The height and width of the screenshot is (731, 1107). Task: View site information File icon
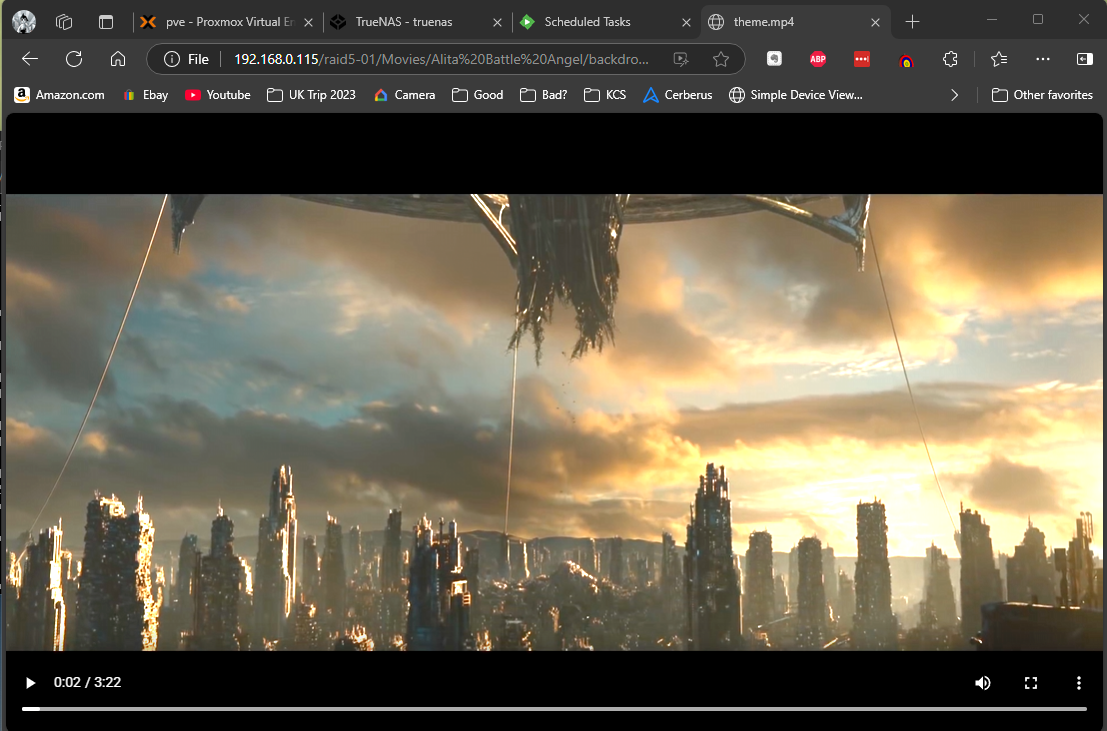coord(186,59)
